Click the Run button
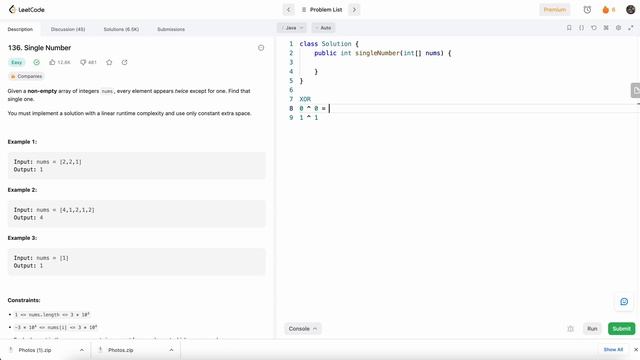 [x=592, y=329]
